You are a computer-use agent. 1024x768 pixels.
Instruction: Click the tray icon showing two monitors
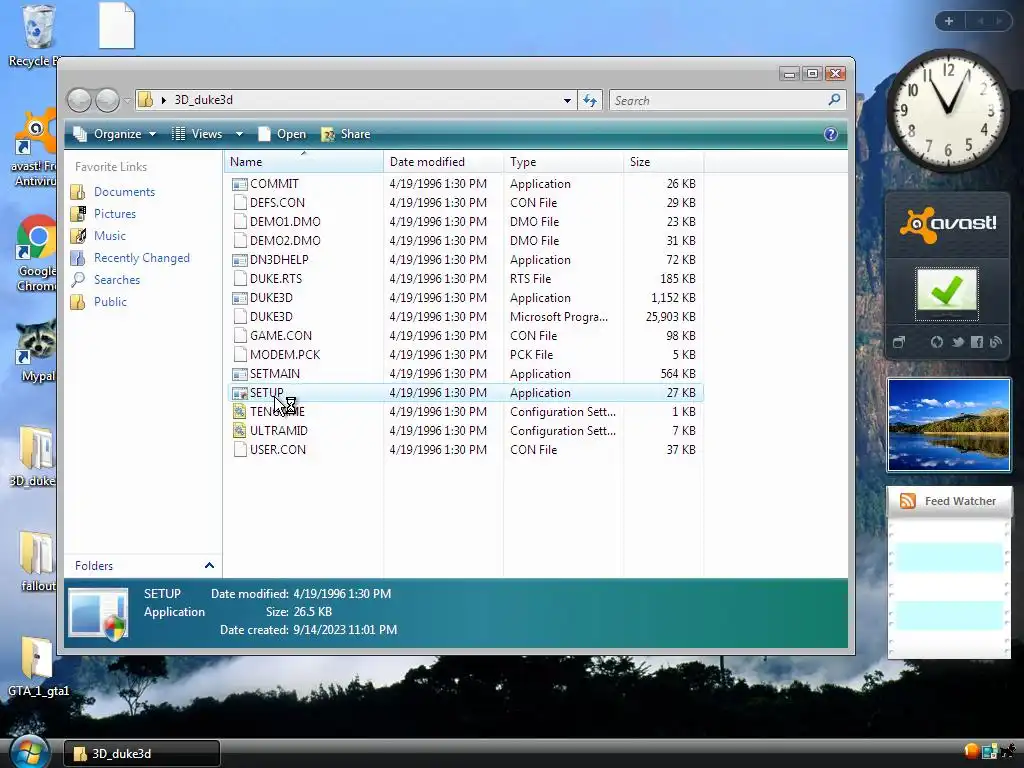pos(990,751)
